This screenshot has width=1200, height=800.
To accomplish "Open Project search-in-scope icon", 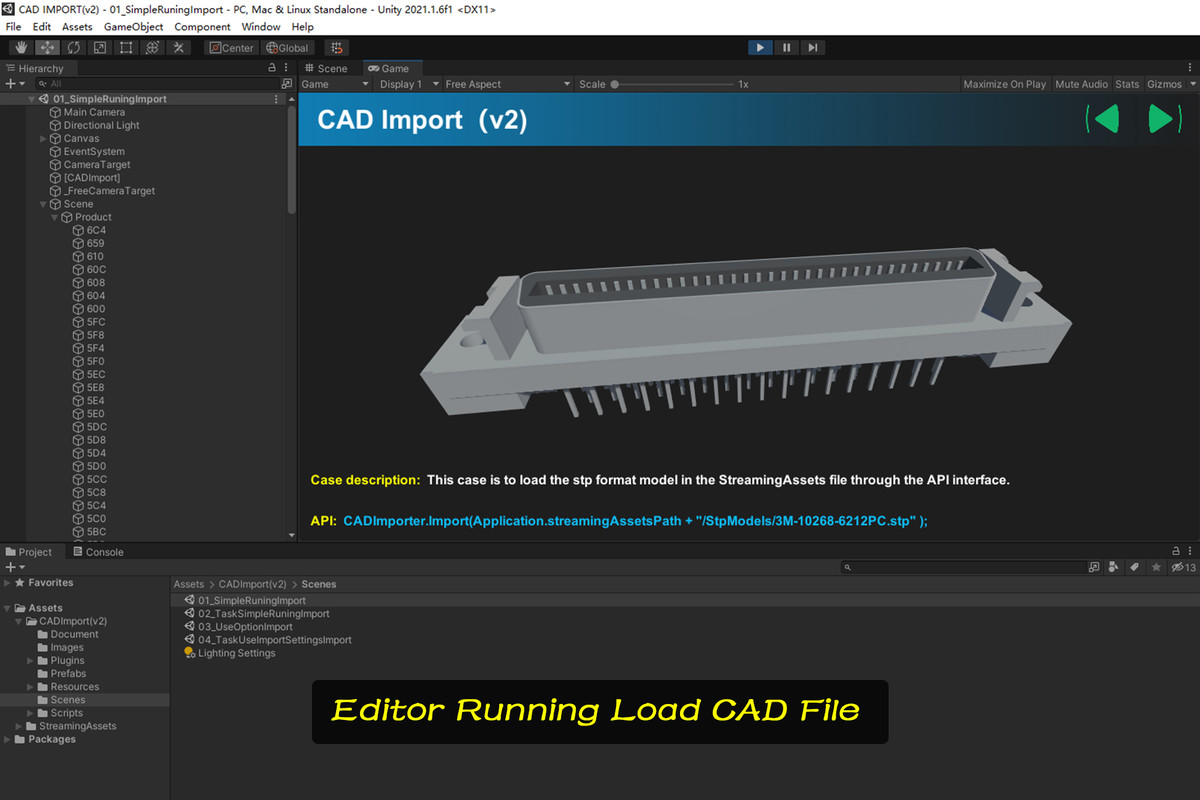I will coord(1094,567).
